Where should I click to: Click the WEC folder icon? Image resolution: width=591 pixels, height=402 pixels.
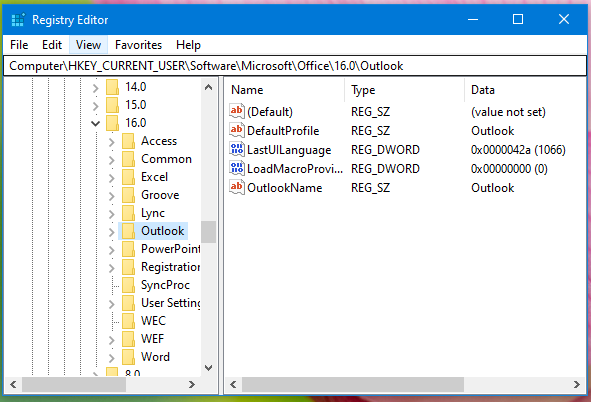(x=128, y=321)
